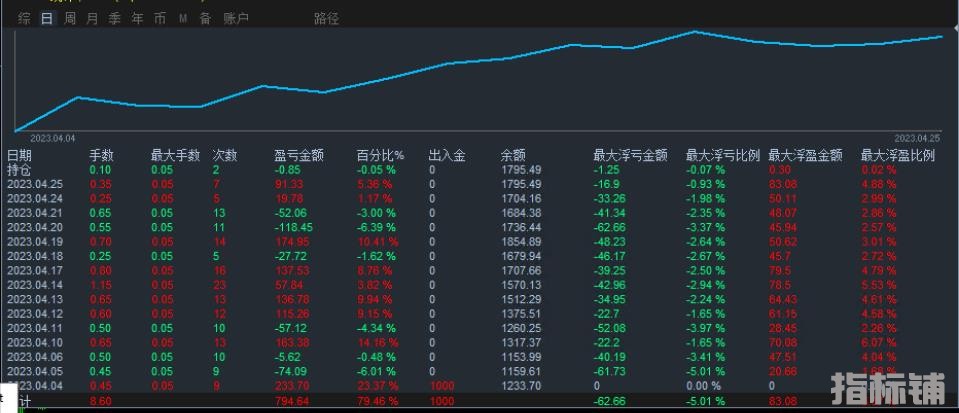Select the 2023.04.19 date row
The width and height of the screenshot is (959, 413).
click(480, 241)
